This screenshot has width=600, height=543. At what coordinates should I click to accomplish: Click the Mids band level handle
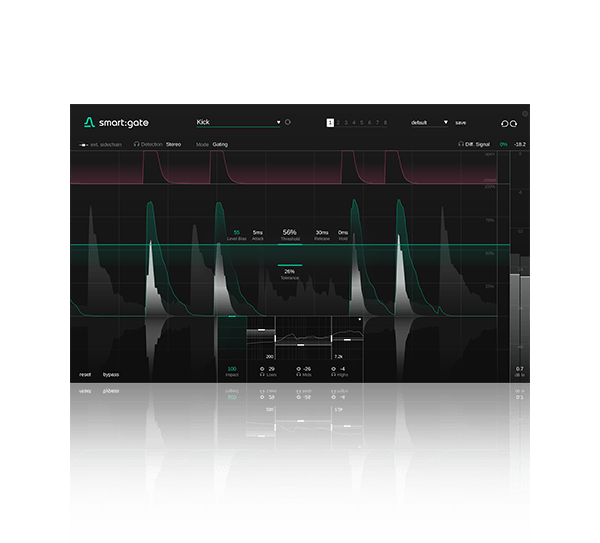pyautogui.click(x=300, y=345)
